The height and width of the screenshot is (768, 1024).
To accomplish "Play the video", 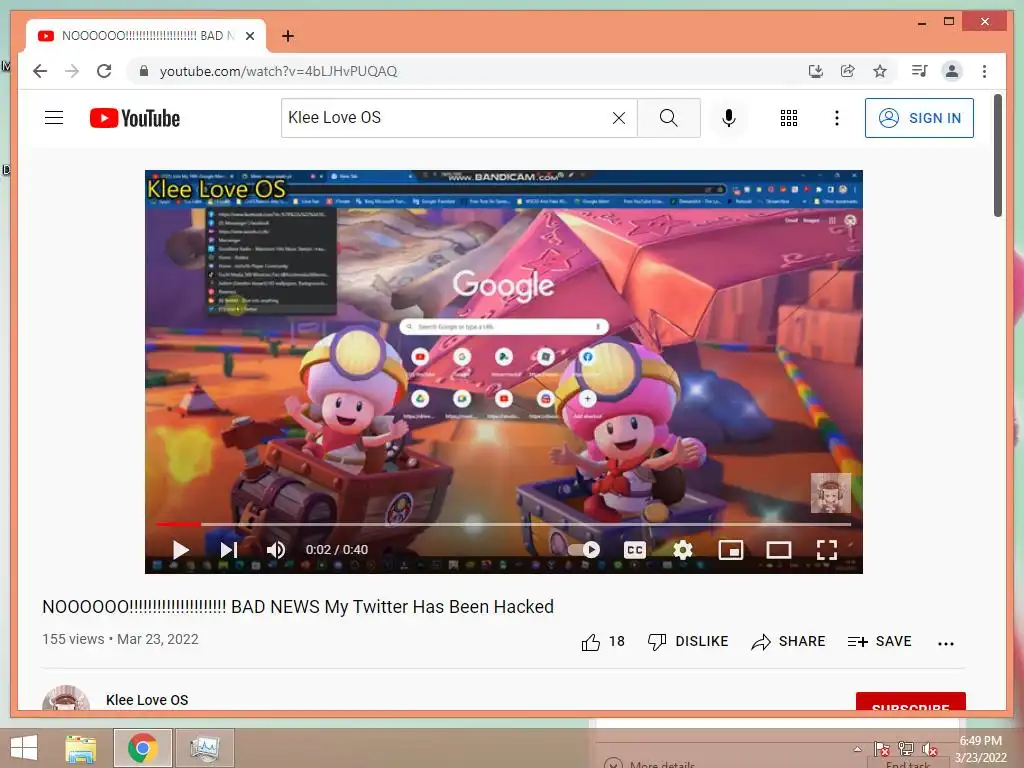I will point(181,550).
